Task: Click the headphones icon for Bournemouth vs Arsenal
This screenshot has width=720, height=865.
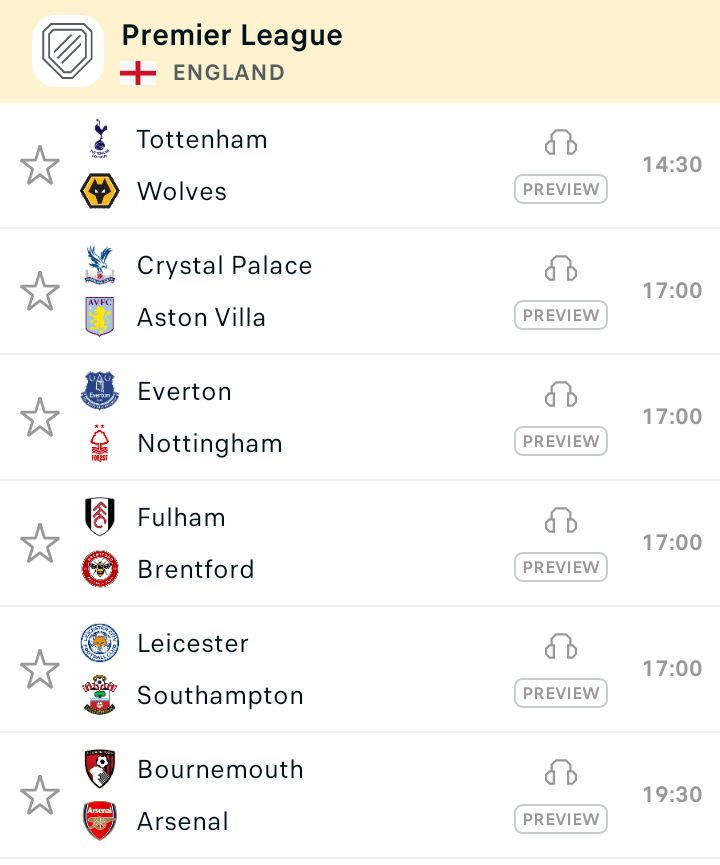Action: [x=561, y=772]
